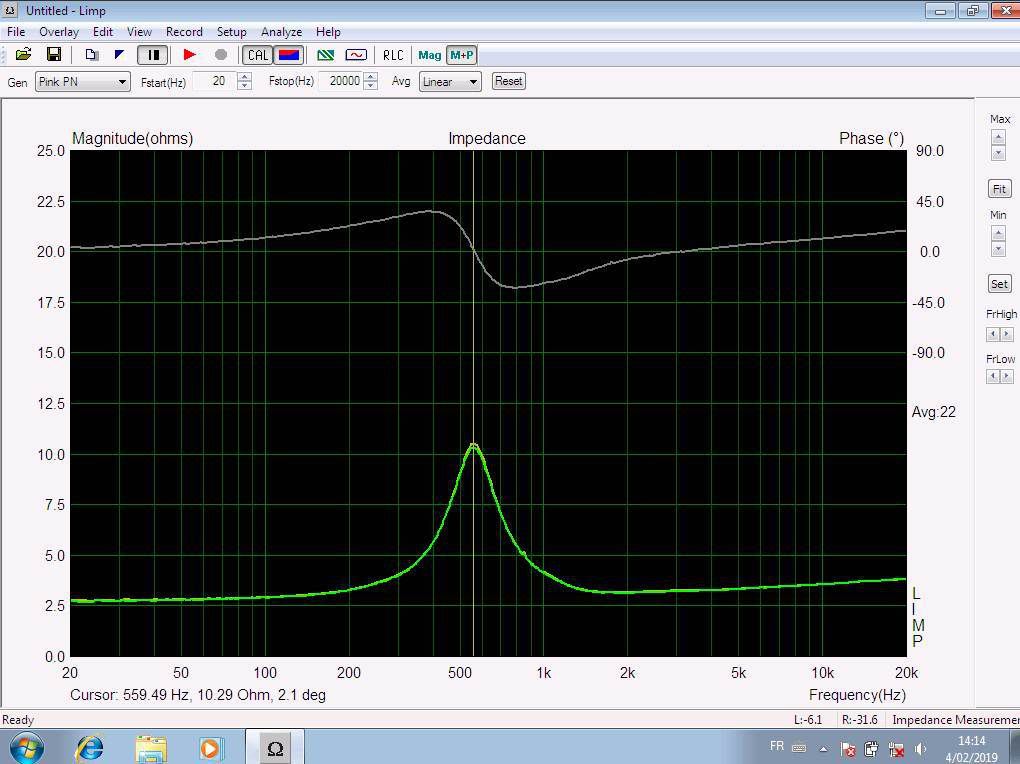
Task: Raise graph Max with the up arrow
Action: 998,137
